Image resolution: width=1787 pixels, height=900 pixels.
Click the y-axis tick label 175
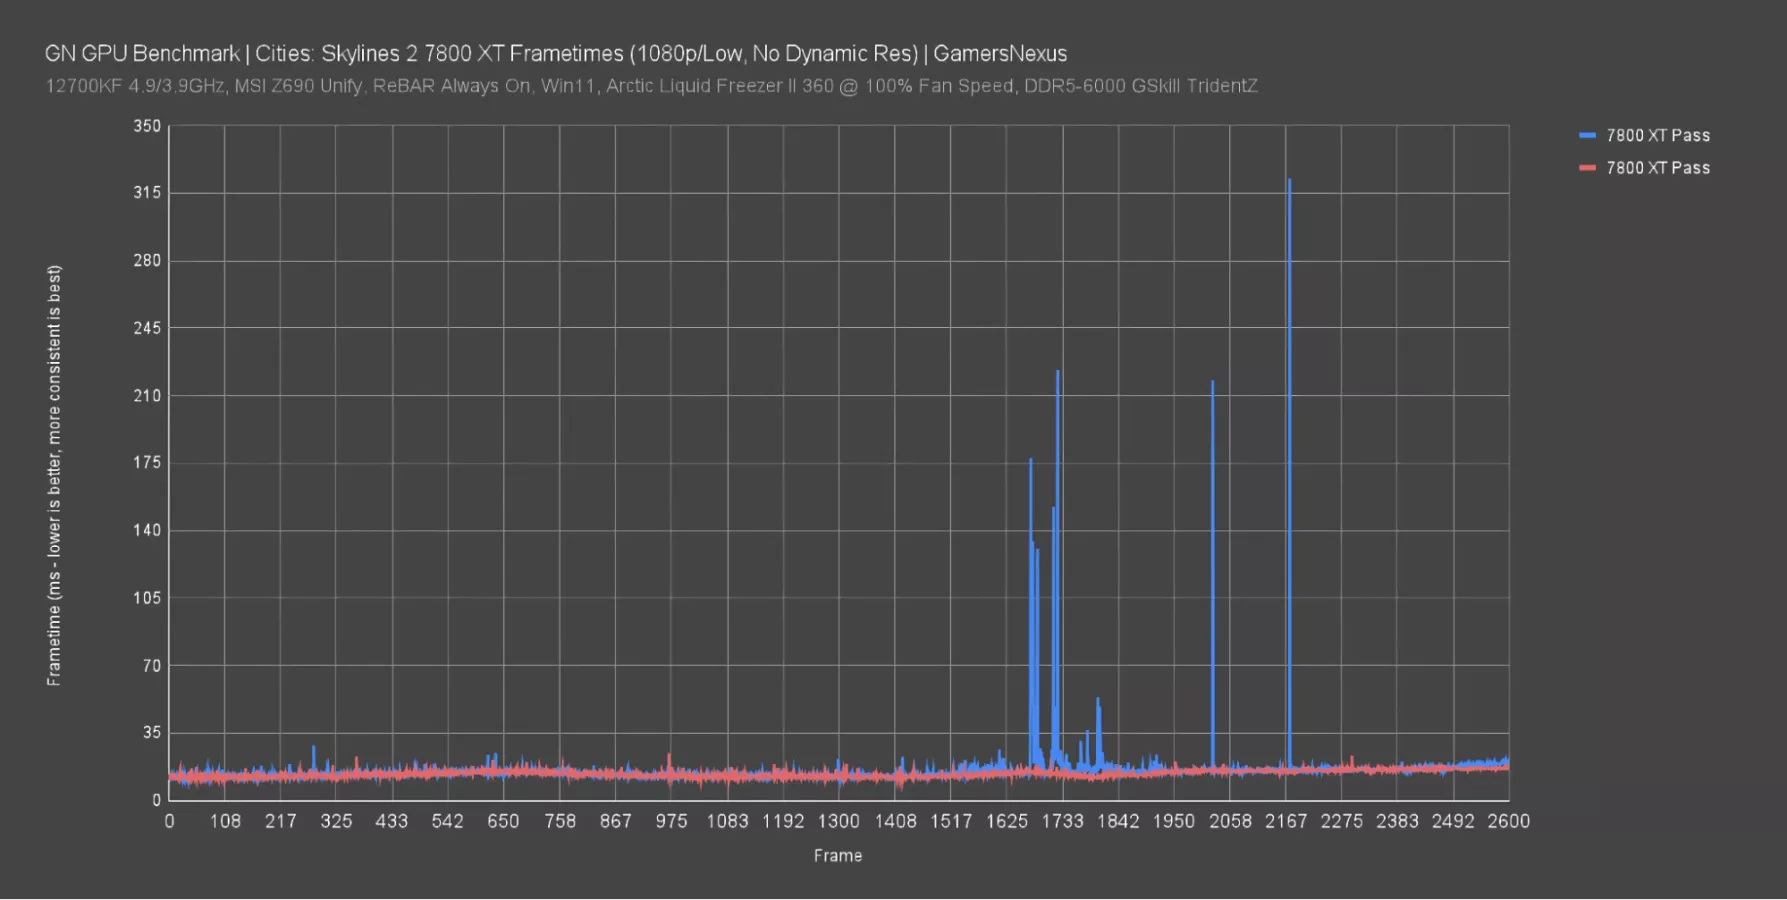point(147,463)
